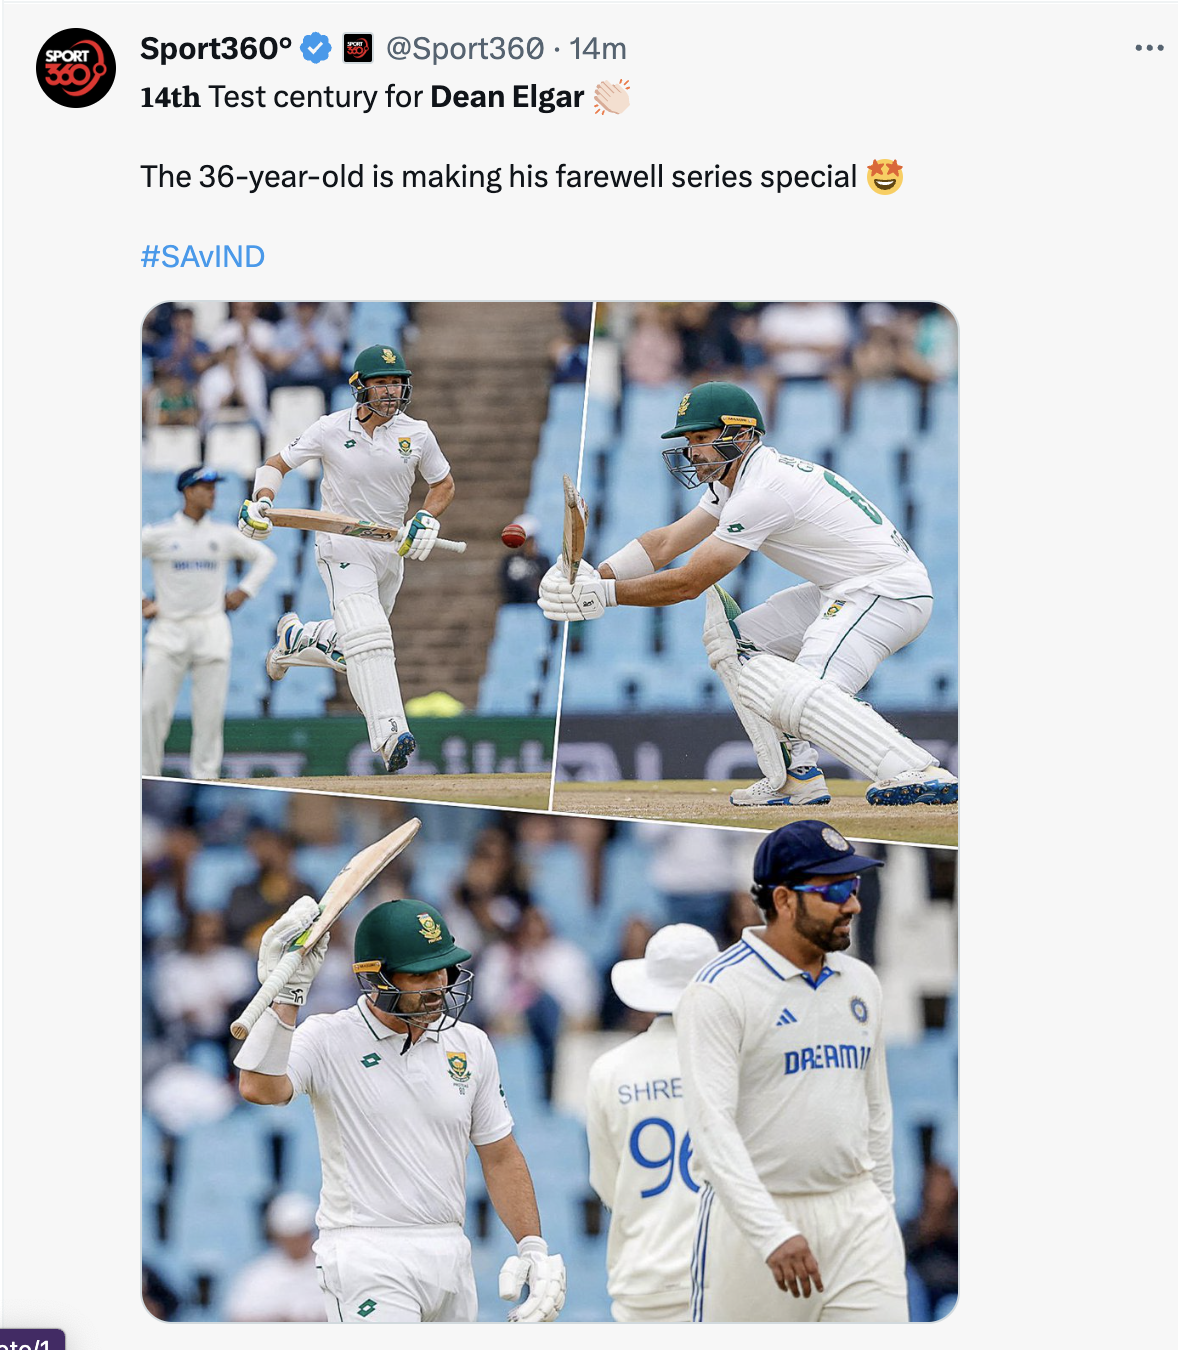Open the #SAvIND hashtag

(x=203, y=257)
